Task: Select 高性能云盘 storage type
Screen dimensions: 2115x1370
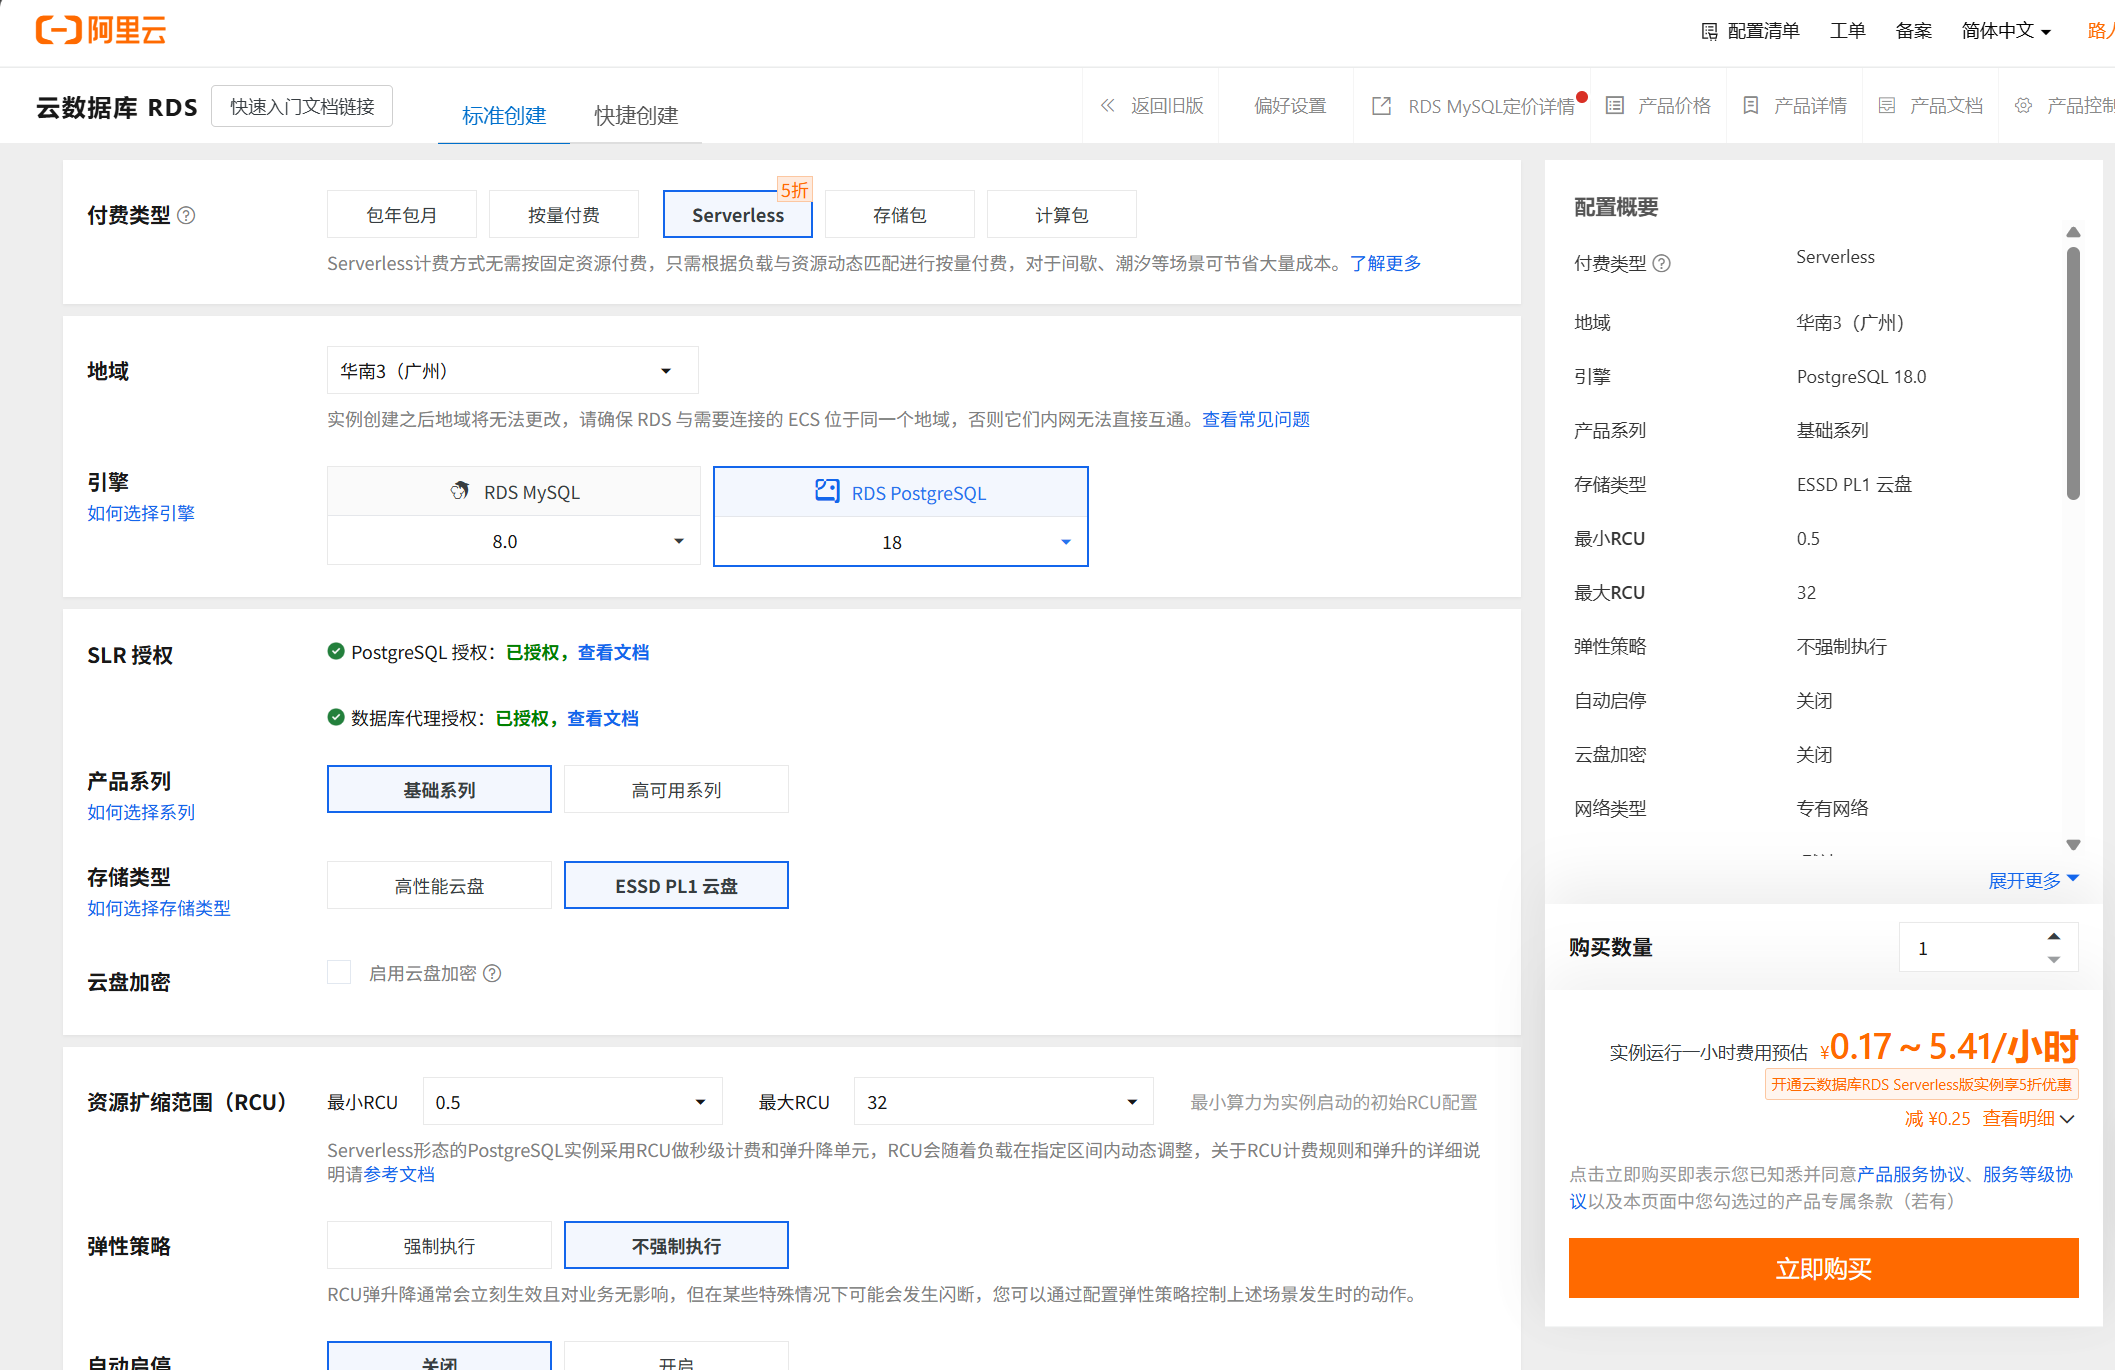Action: [x=439, y=885]
